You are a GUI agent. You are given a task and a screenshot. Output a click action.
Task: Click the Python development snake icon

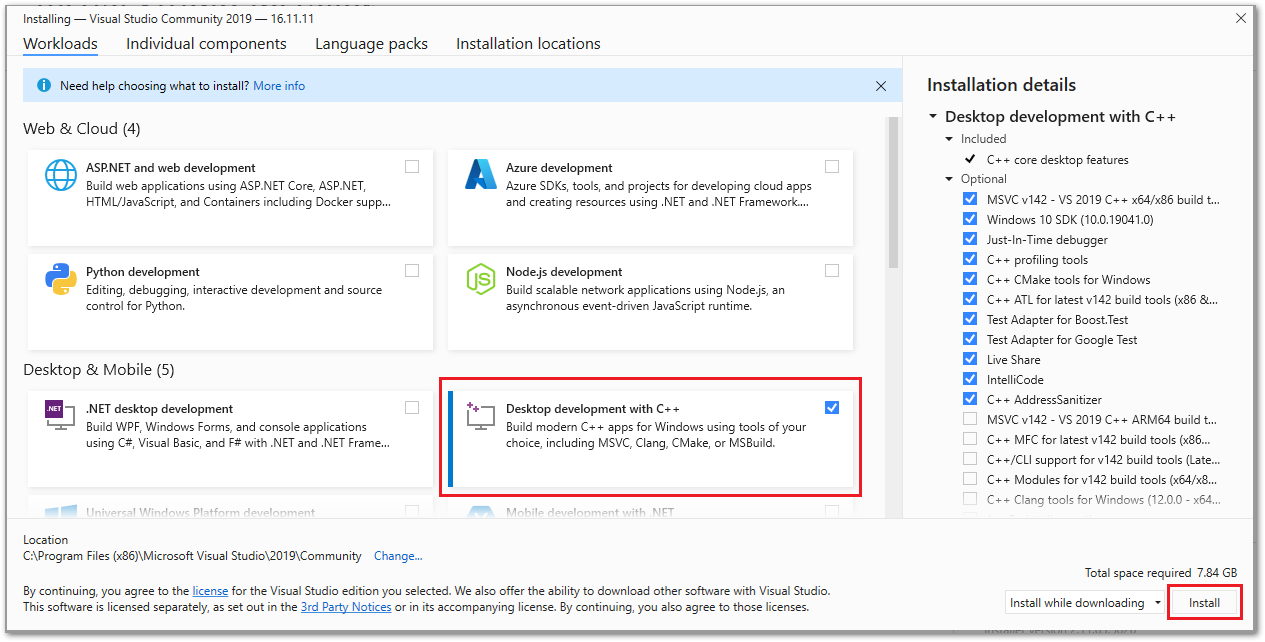point(61,279)
